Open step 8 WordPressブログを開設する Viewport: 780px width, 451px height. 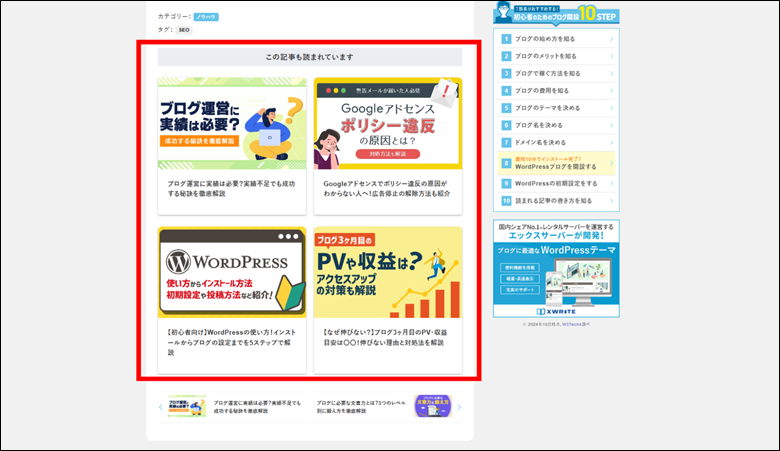(x=556, y=163)
